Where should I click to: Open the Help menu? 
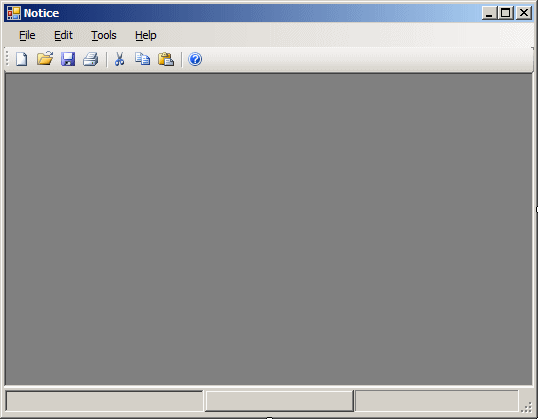coord(145,35)
